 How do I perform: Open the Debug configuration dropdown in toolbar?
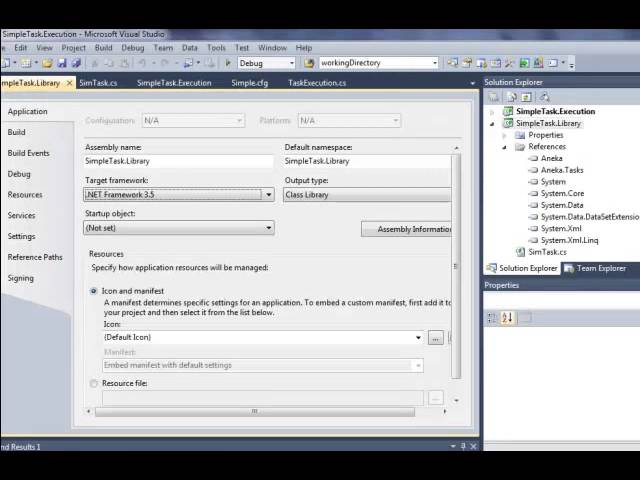[x=267, y=63]
